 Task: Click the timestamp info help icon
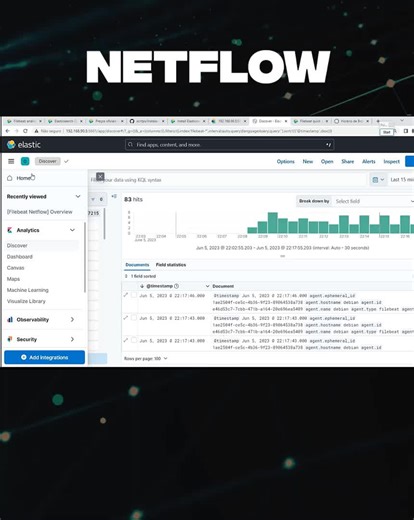(x=176, y=286)
